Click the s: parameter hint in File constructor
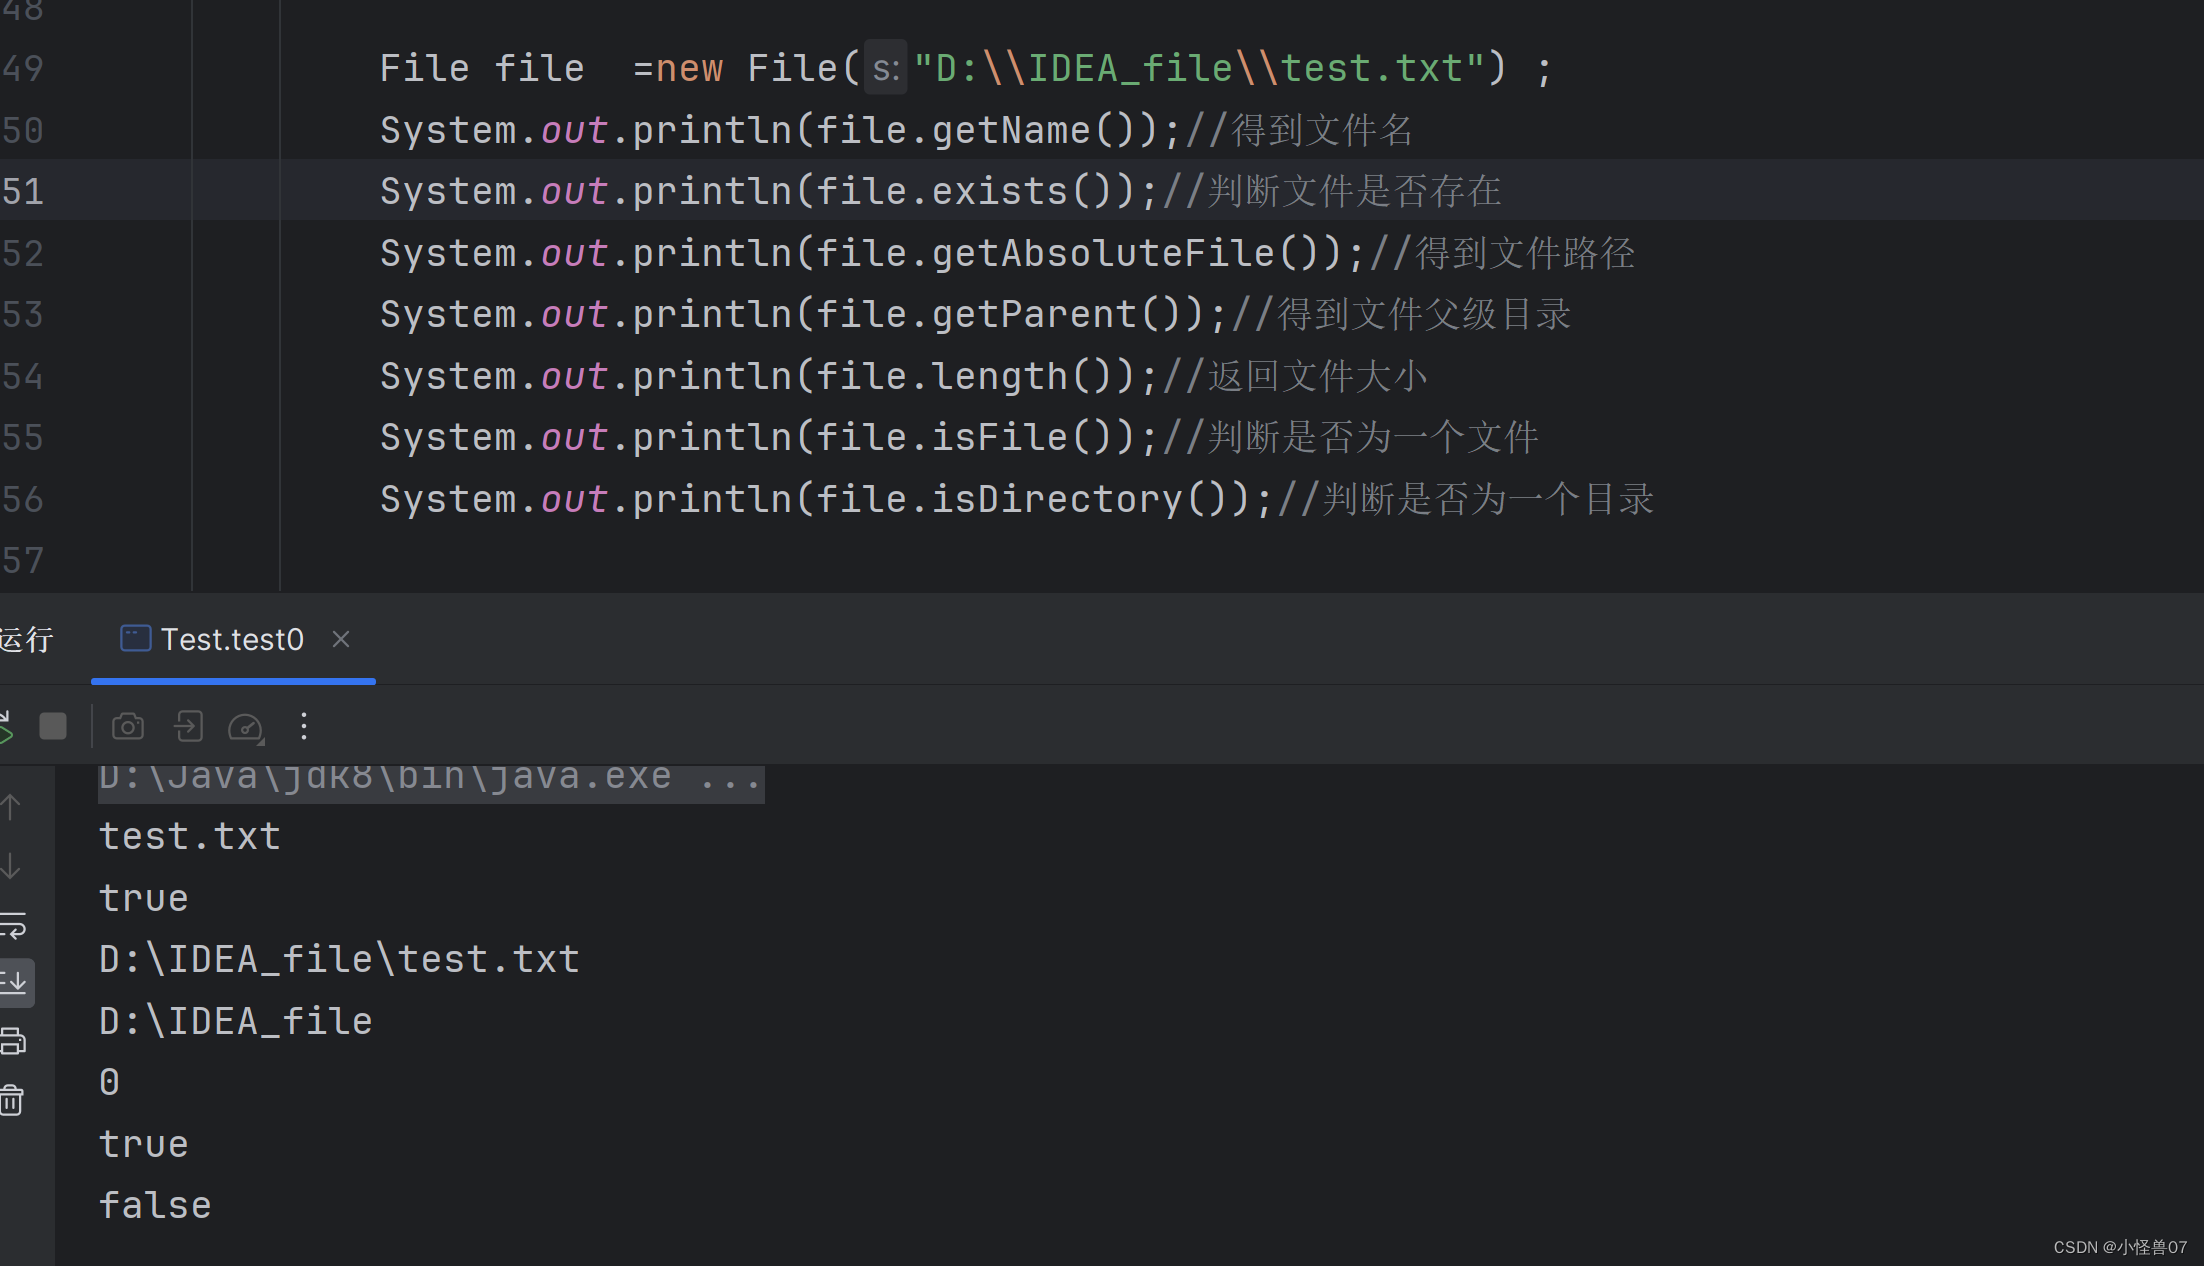This screenshot has width=2204, height=1266. click(885, 69)
